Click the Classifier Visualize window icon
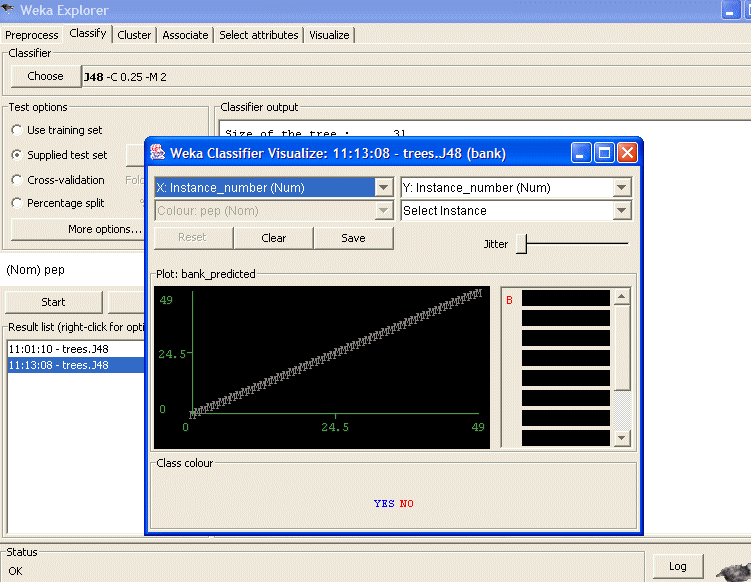Image resolution: width=751 pixels, height=582 pixels. coord(158,153)
